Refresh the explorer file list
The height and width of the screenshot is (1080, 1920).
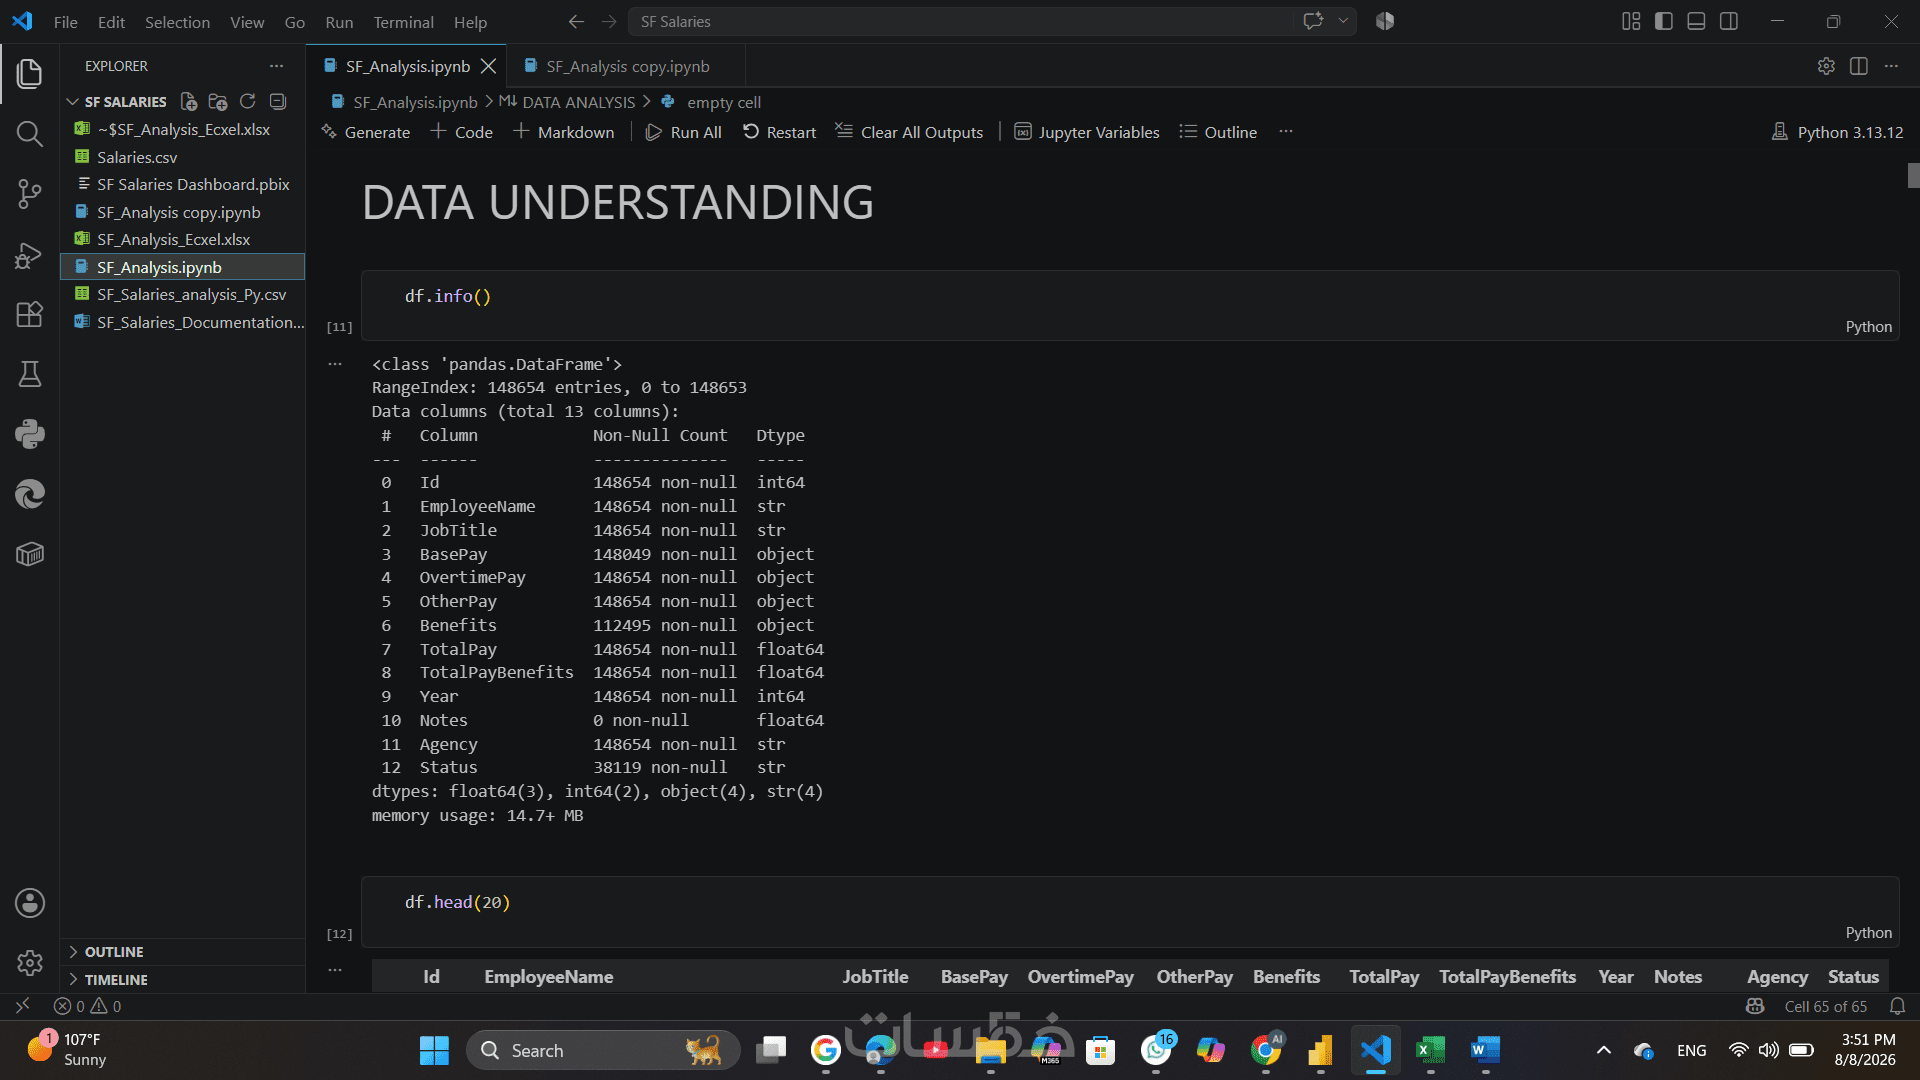[248, 101]
